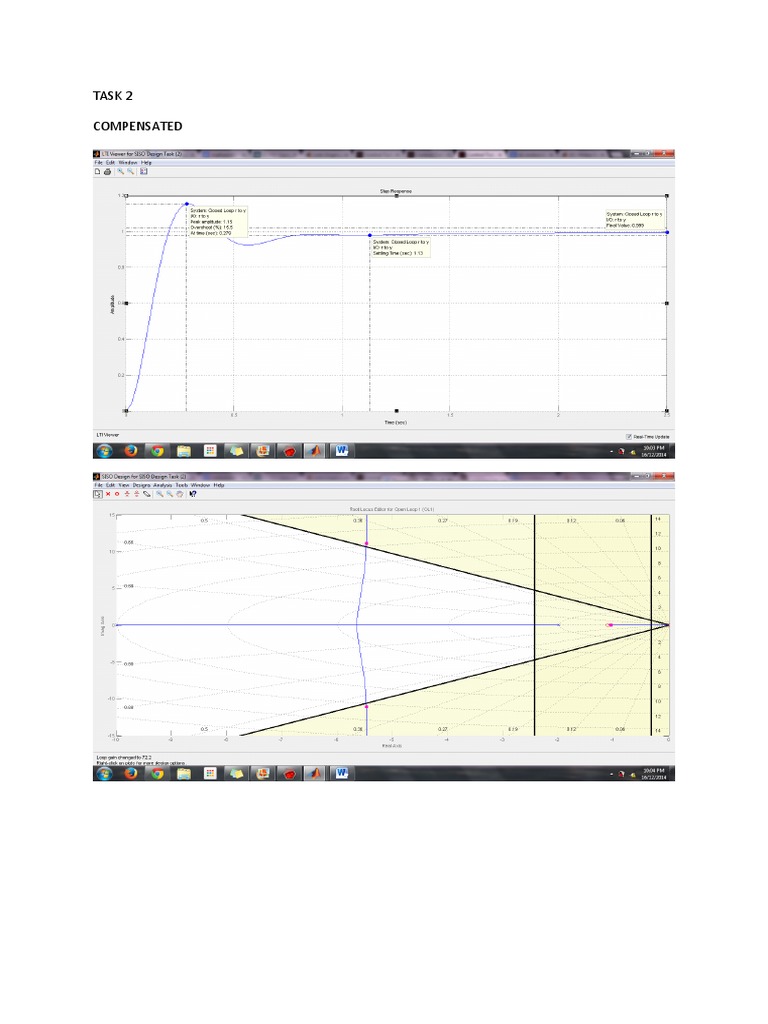The image size is (768, 1024).
Task: Open Word from the lower taskbar
Action: coord(342,773)
